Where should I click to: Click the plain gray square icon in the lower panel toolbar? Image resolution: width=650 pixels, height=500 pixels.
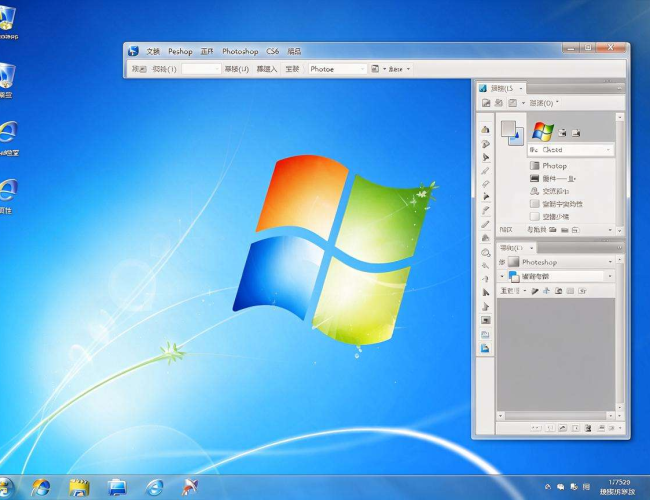pos(570,291)
